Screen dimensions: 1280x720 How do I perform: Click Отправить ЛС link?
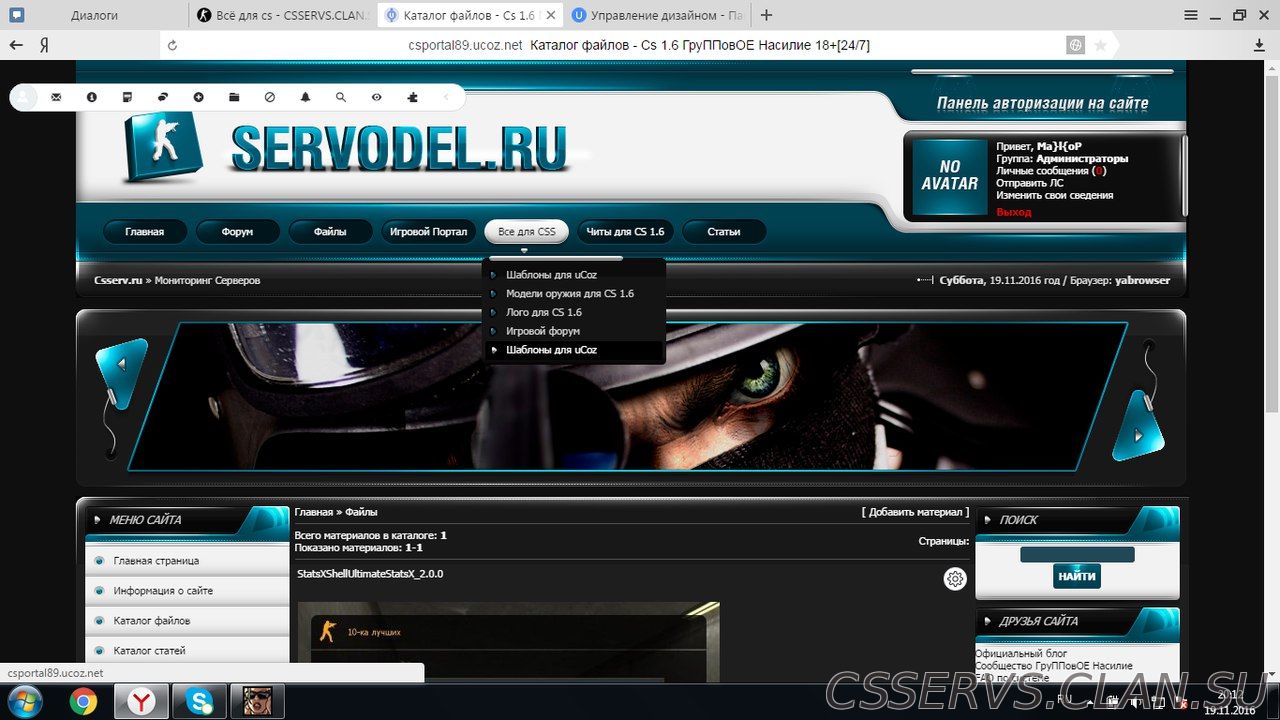(1030, 183)
